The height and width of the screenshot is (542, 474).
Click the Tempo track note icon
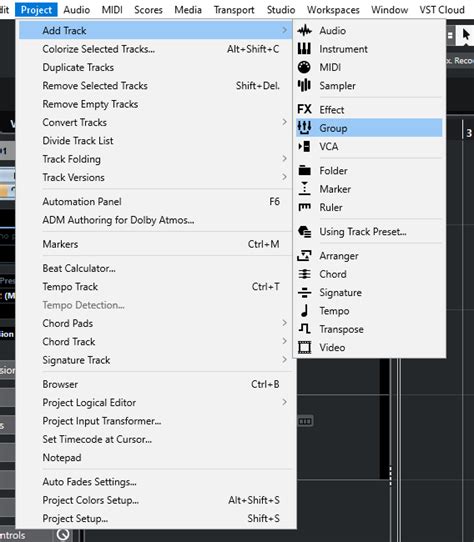pos(304,310)
